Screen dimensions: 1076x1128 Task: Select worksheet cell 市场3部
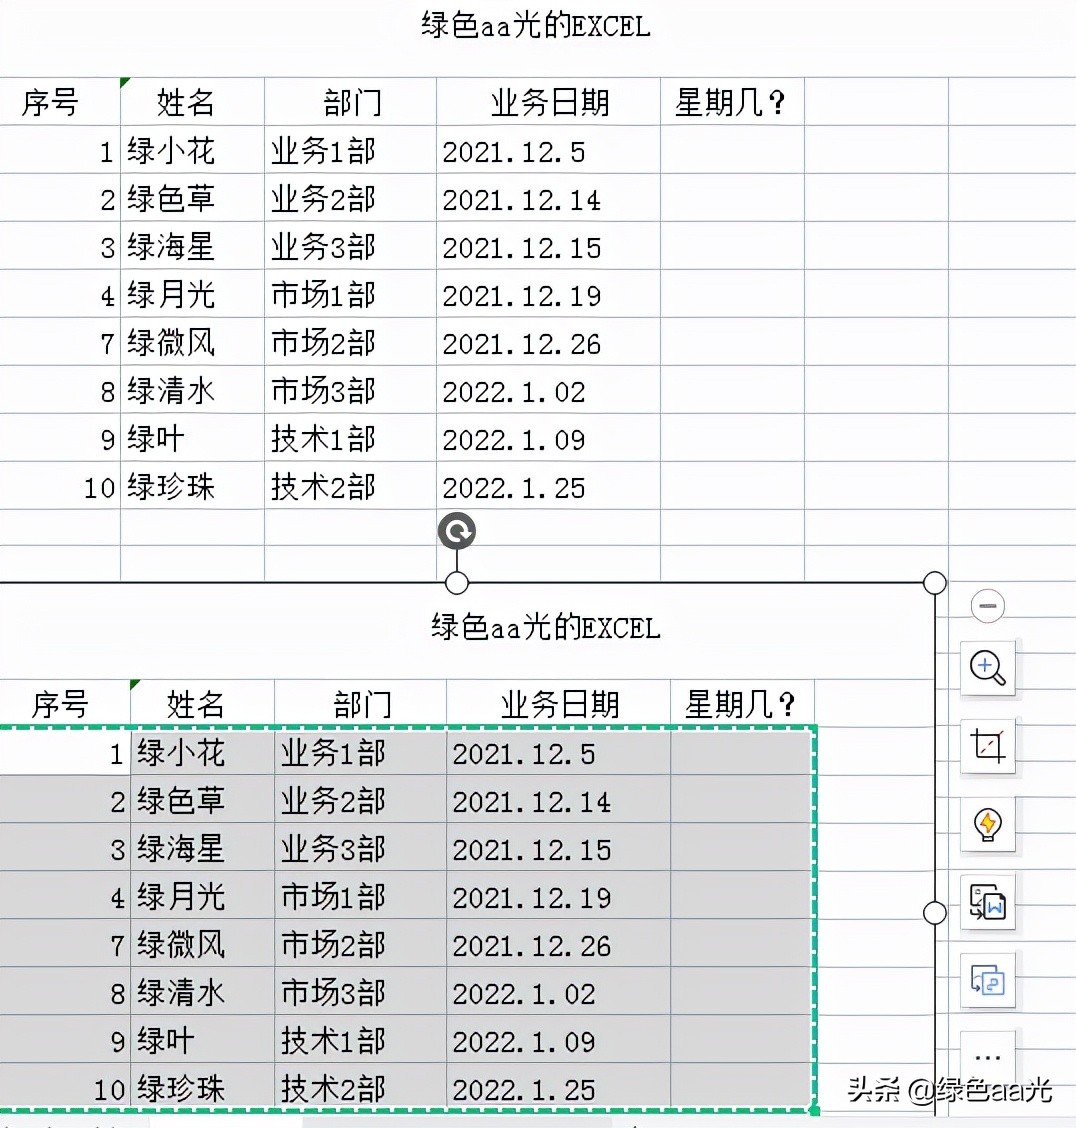pos(350,390)
